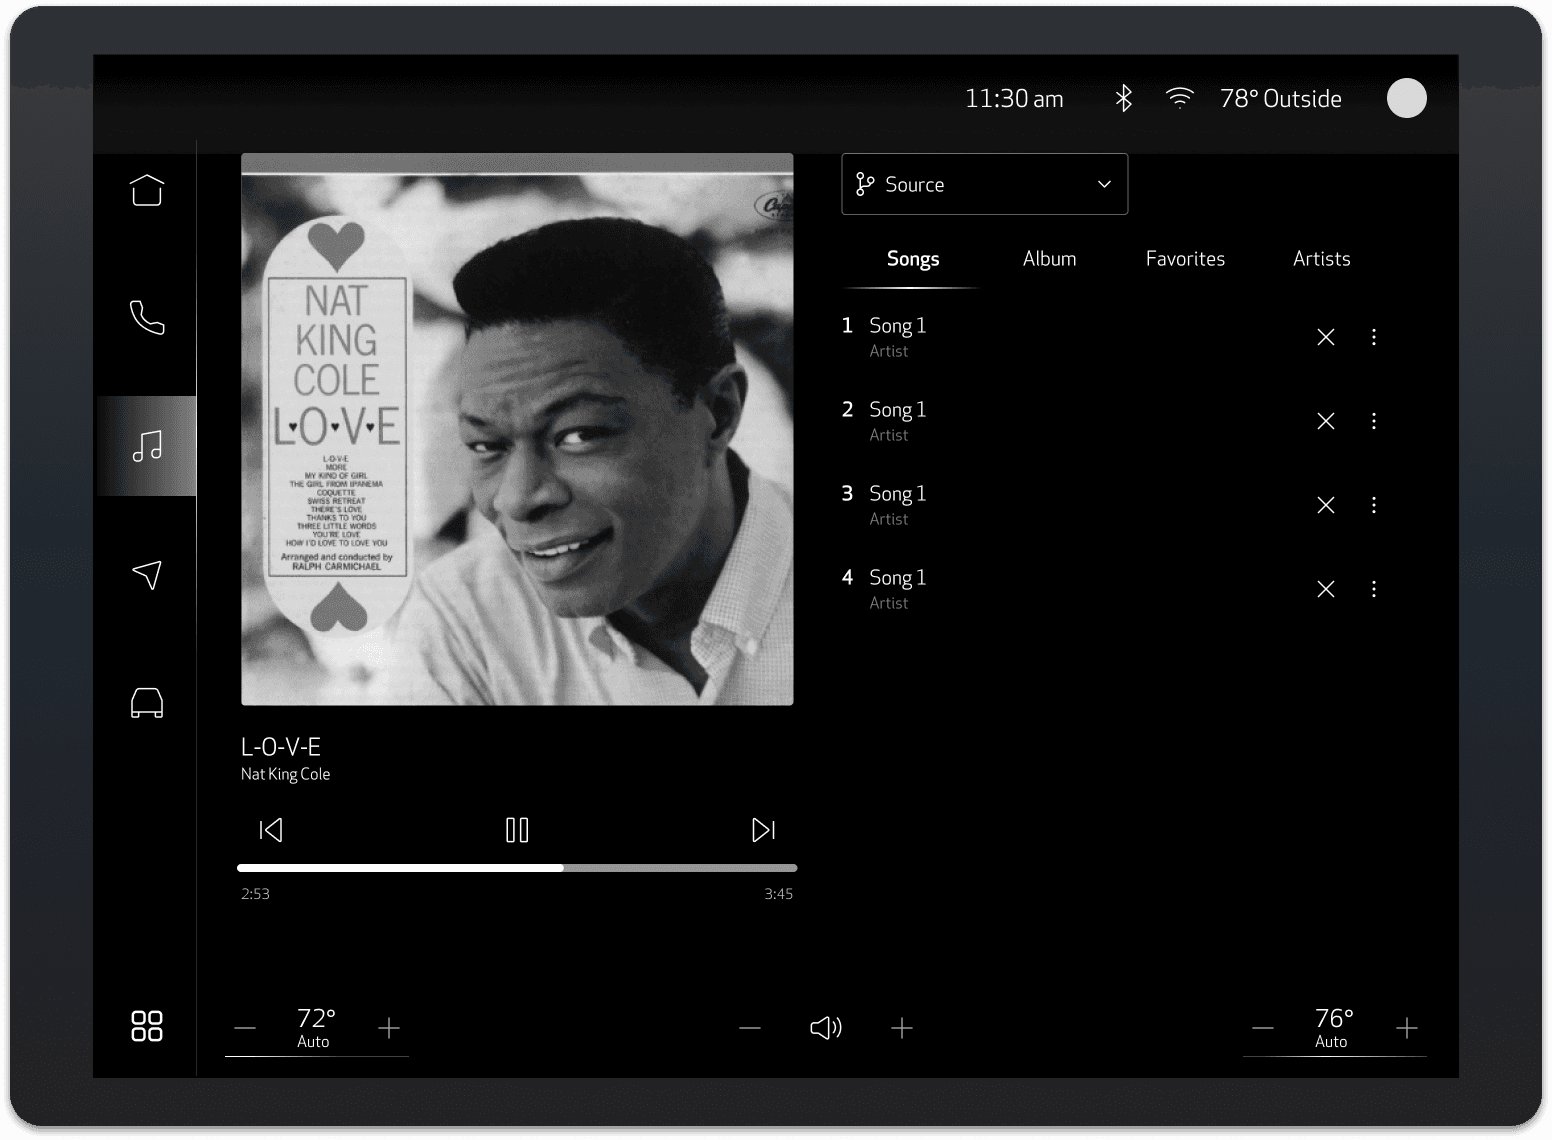Click the 11:30 am clock
This screenshot has width=1552, height=1140.
pyautogui.click(x=1014, y=98)
